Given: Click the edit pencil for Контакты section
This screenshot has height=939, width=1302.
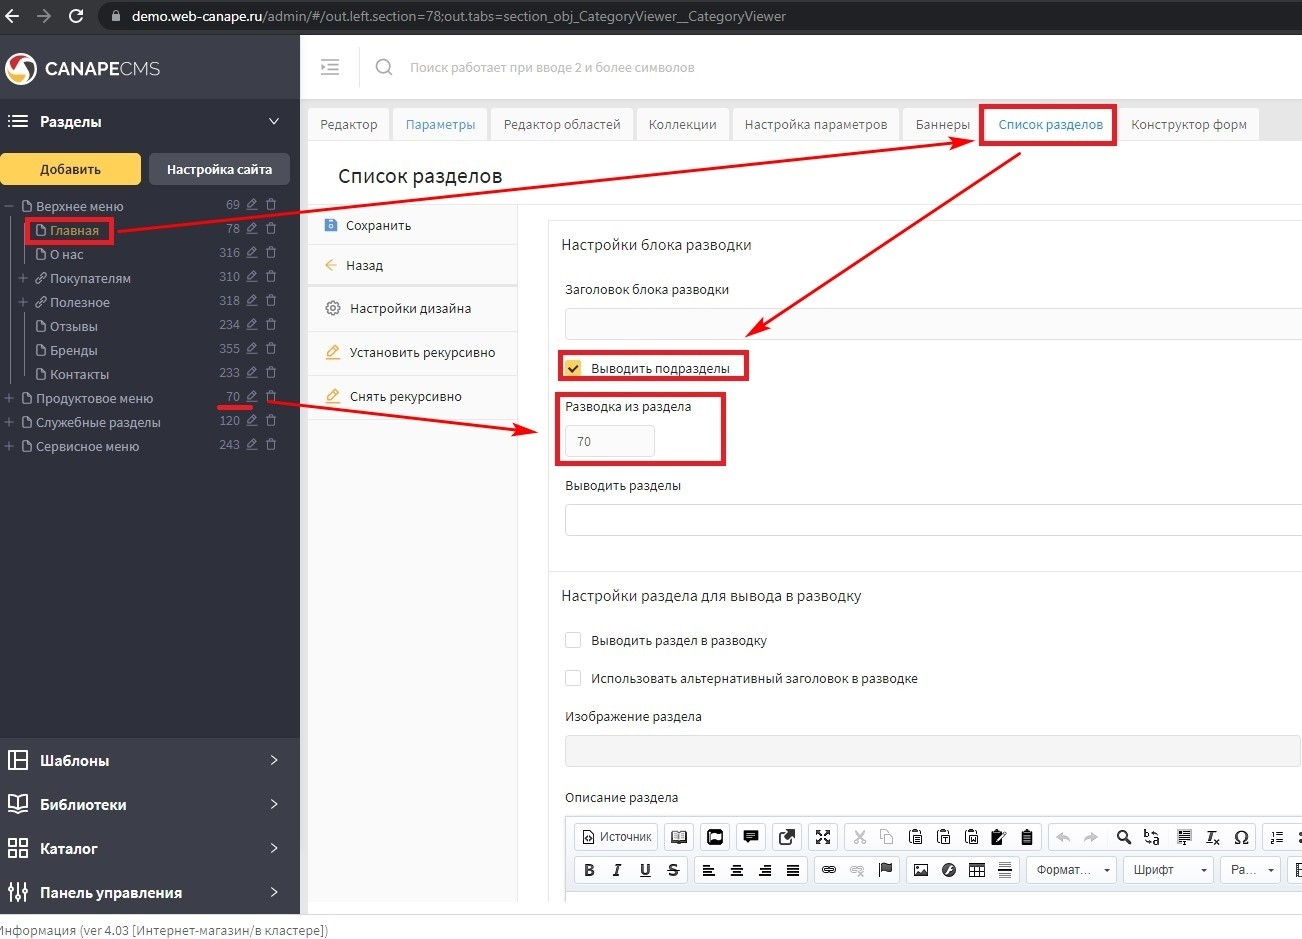Looking at the screenshot, I should (x=252, y=373).
